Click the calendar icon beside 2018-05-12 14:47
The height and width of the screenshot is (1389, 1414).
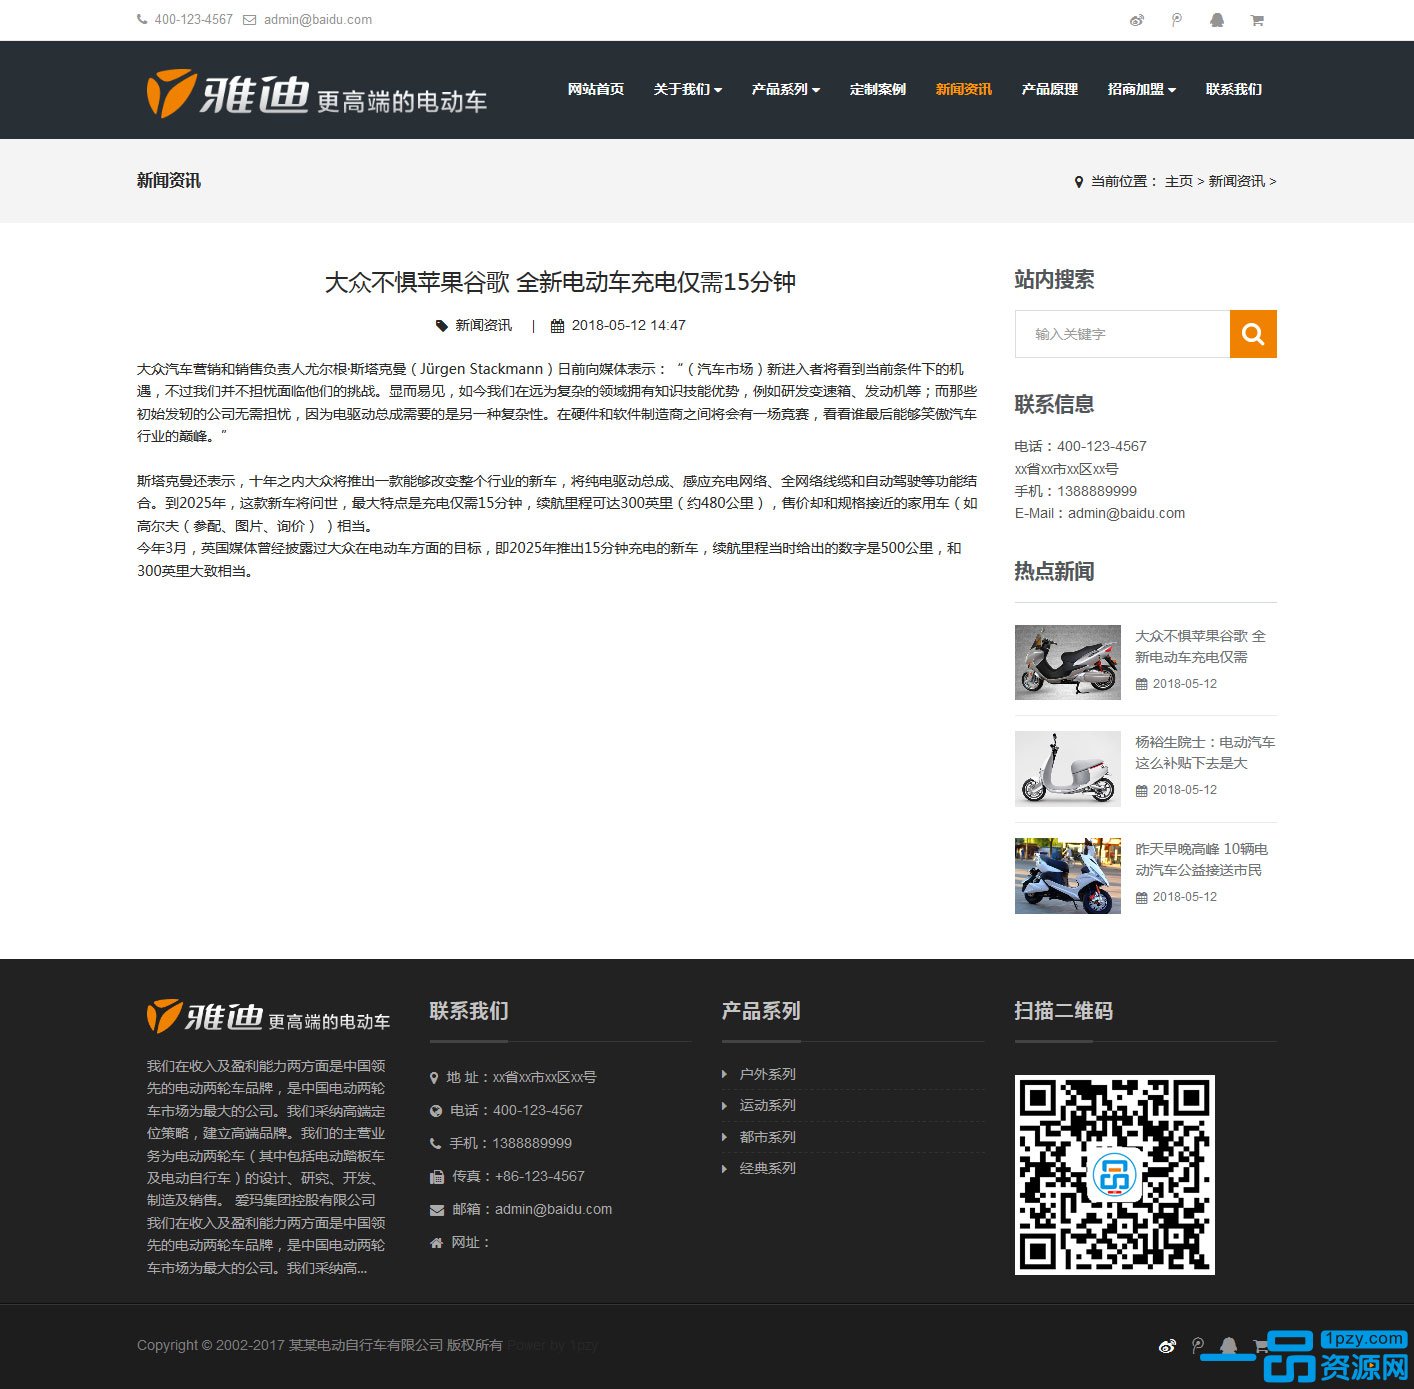tap(558, 326)
